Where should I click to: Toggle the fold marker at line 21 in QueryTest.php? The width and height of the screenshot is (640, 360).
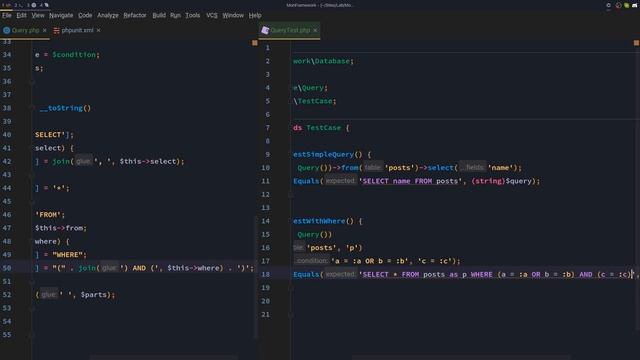[x=291, y=315]
